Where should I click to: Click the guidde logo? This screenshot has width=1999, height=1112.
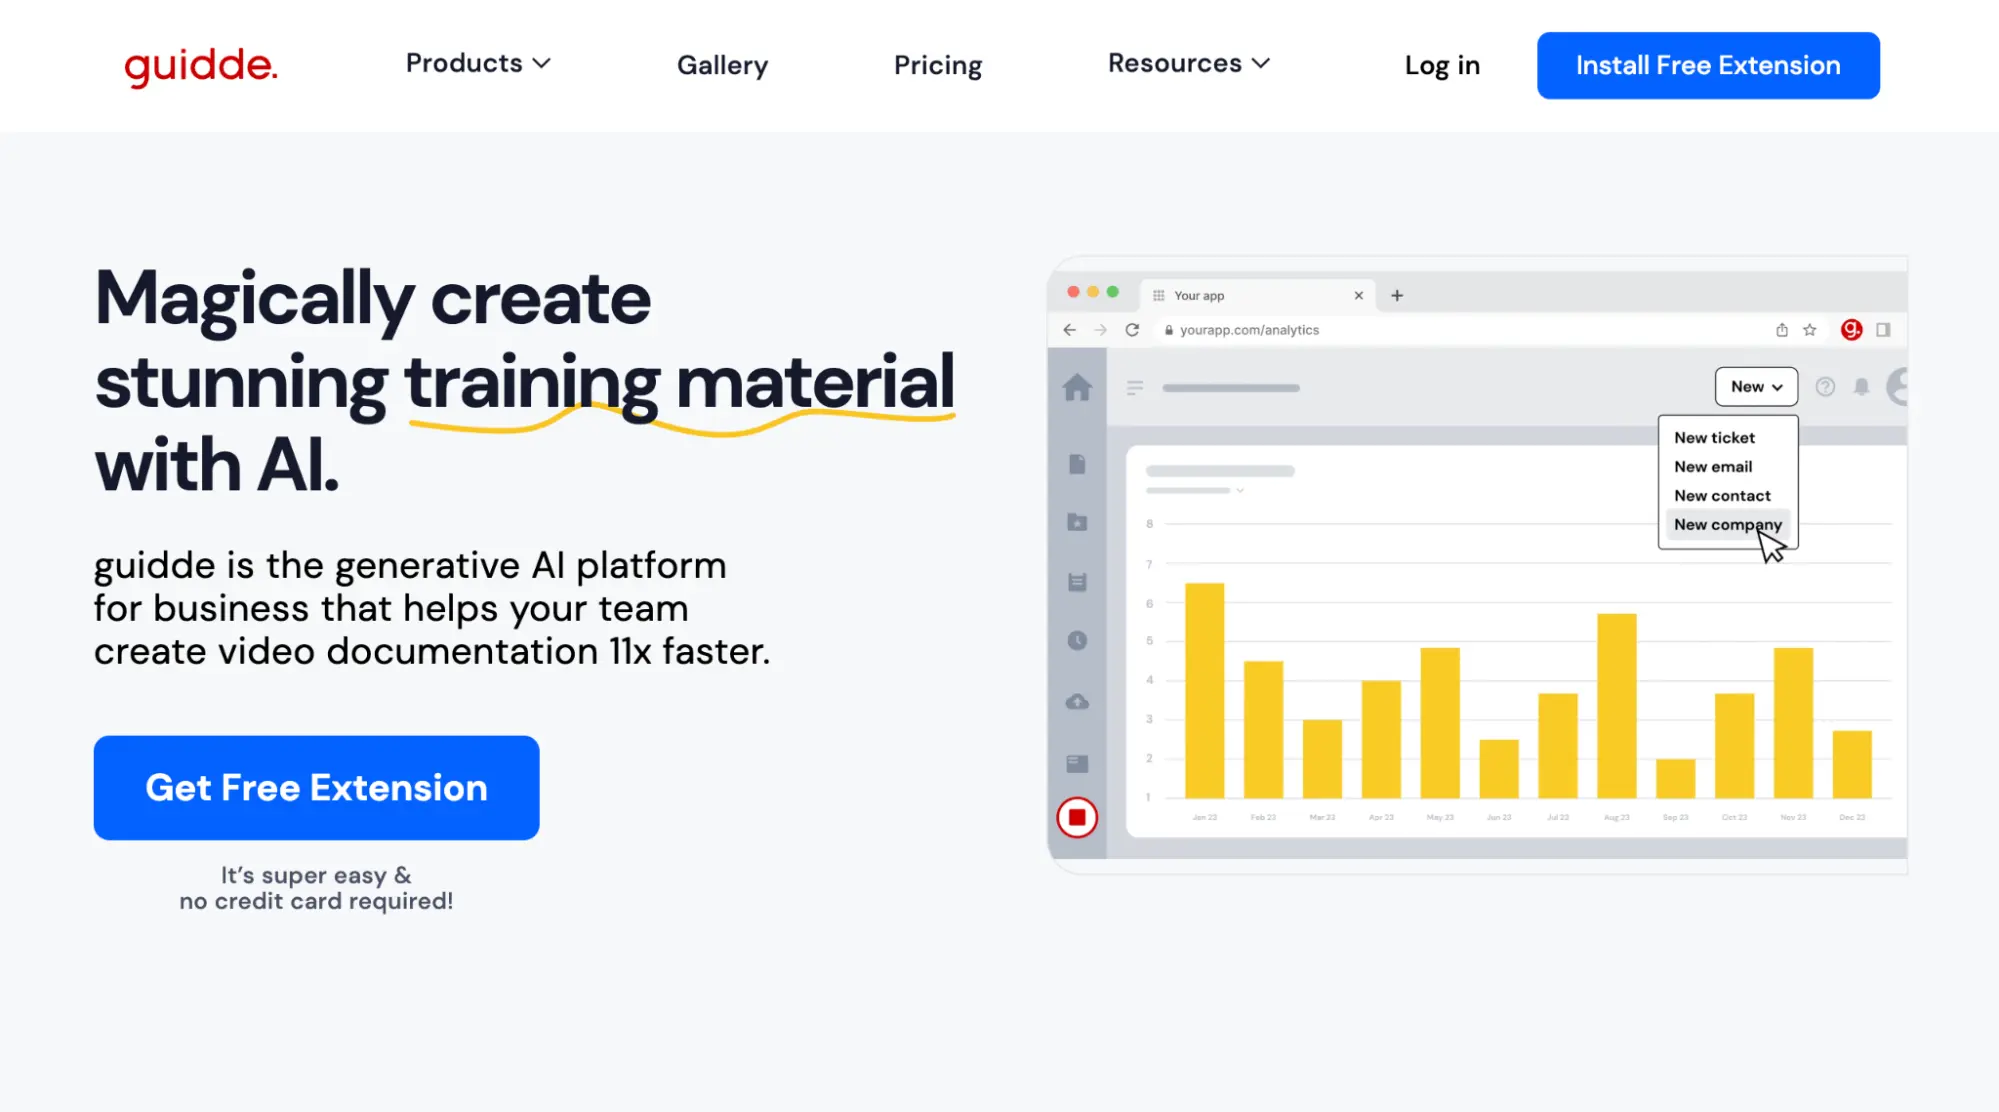[x=200, y=66]
